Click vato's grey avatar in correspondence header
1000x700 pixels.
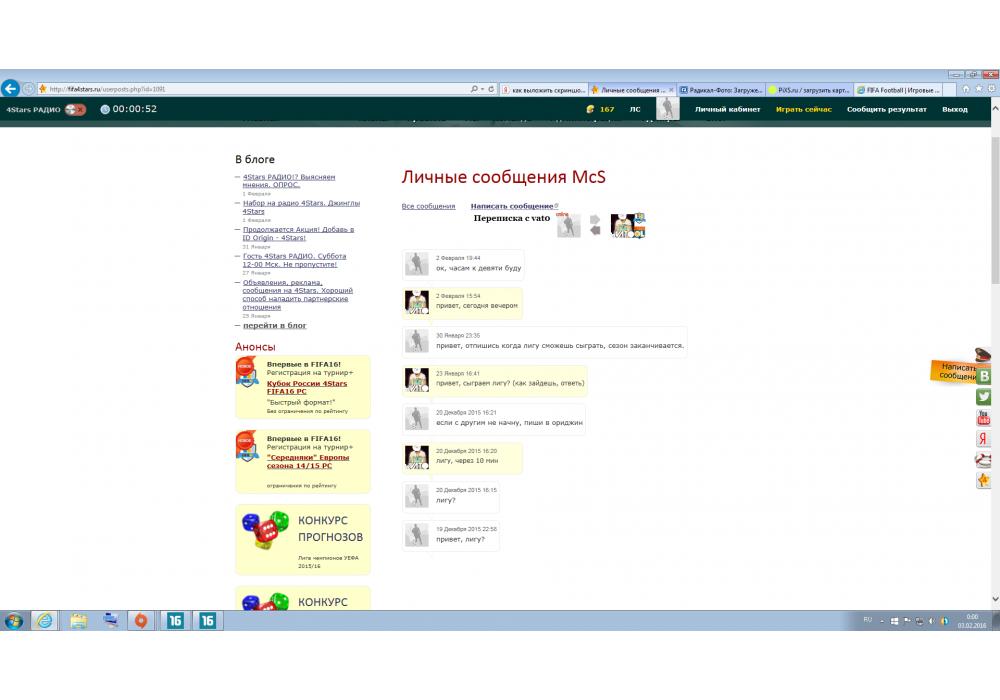tap(568, 226)
